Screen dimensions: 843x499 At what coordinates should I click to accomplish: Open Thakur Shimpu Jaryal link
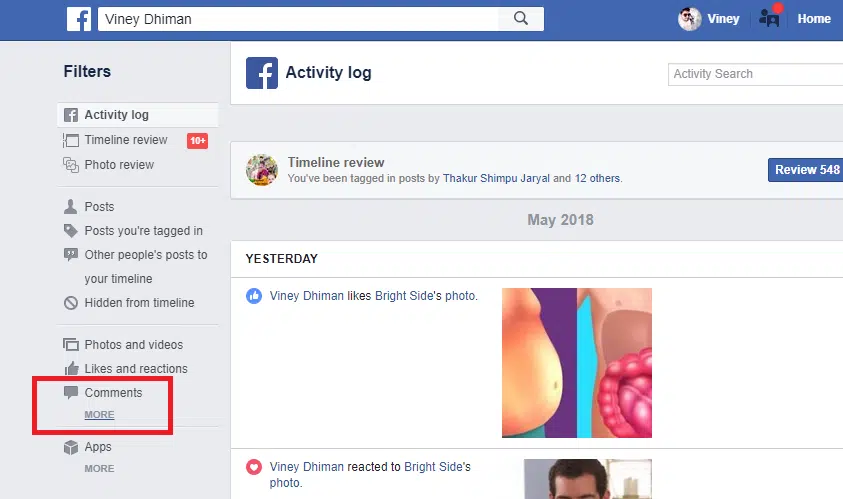tap(496, 179)
